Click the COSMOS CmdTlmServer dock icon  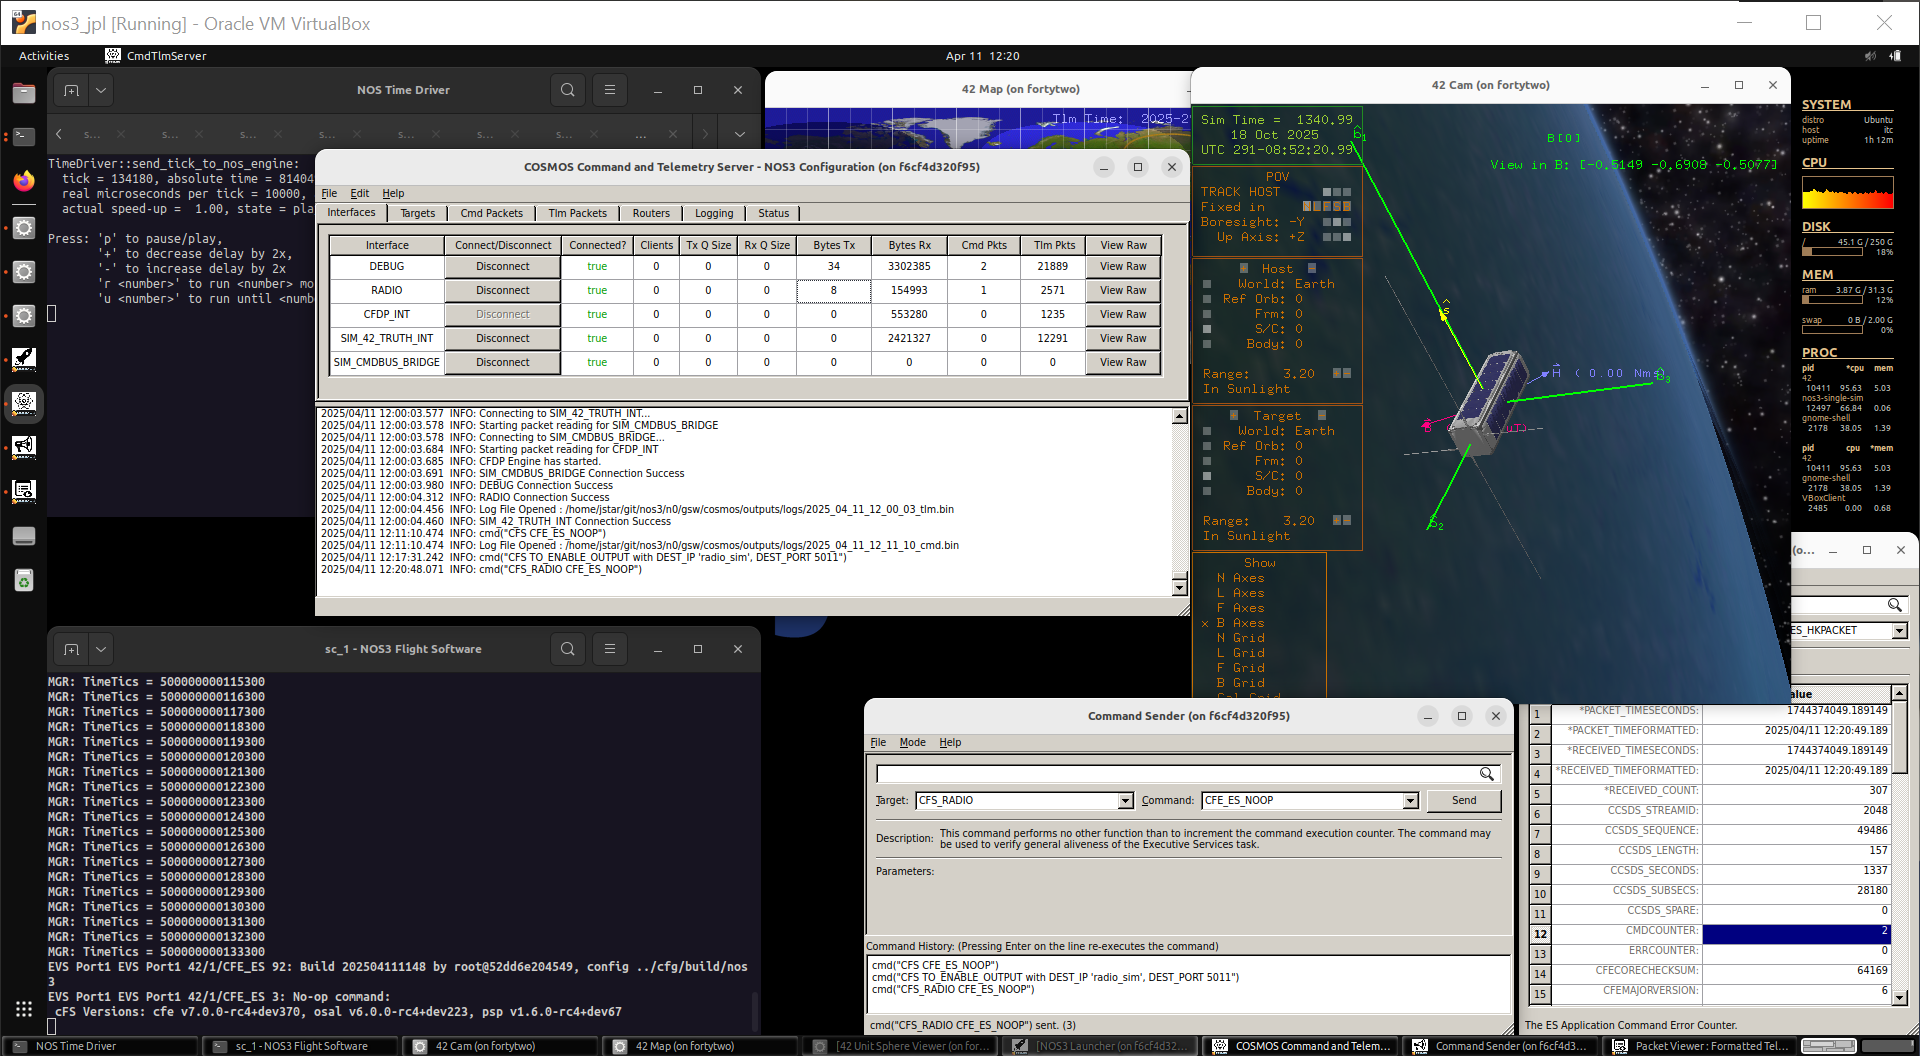(24, 403)
